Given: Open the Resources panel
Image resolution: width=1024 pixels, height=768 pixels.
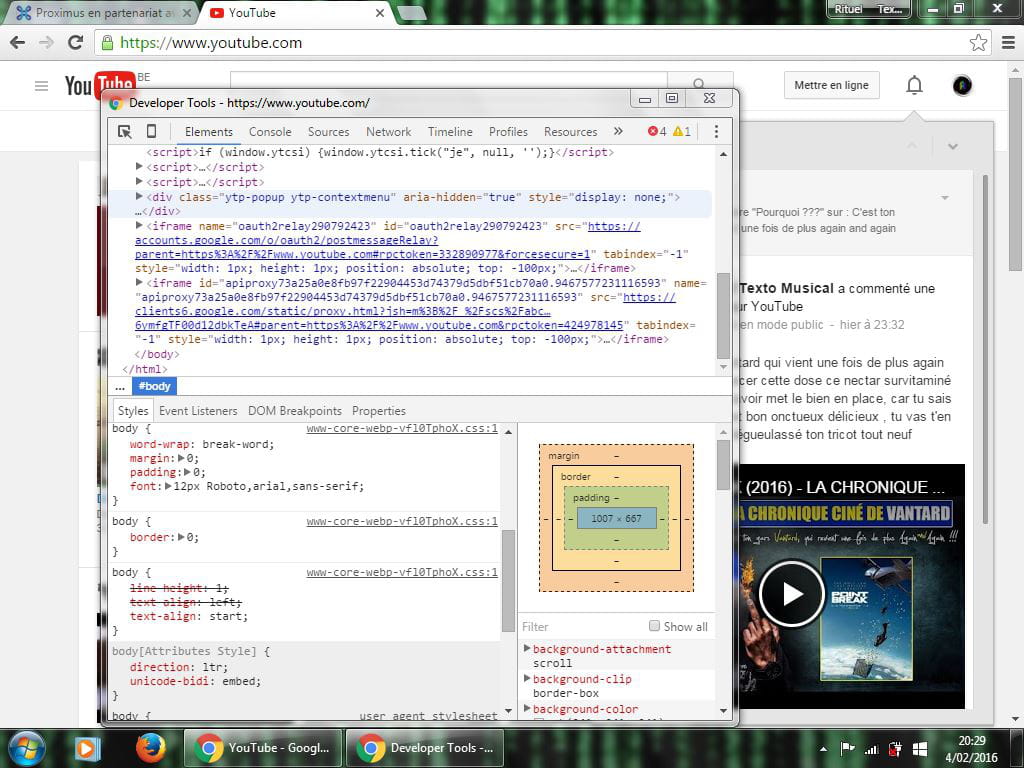Looking at the screenshot, I should coord(570,132).
